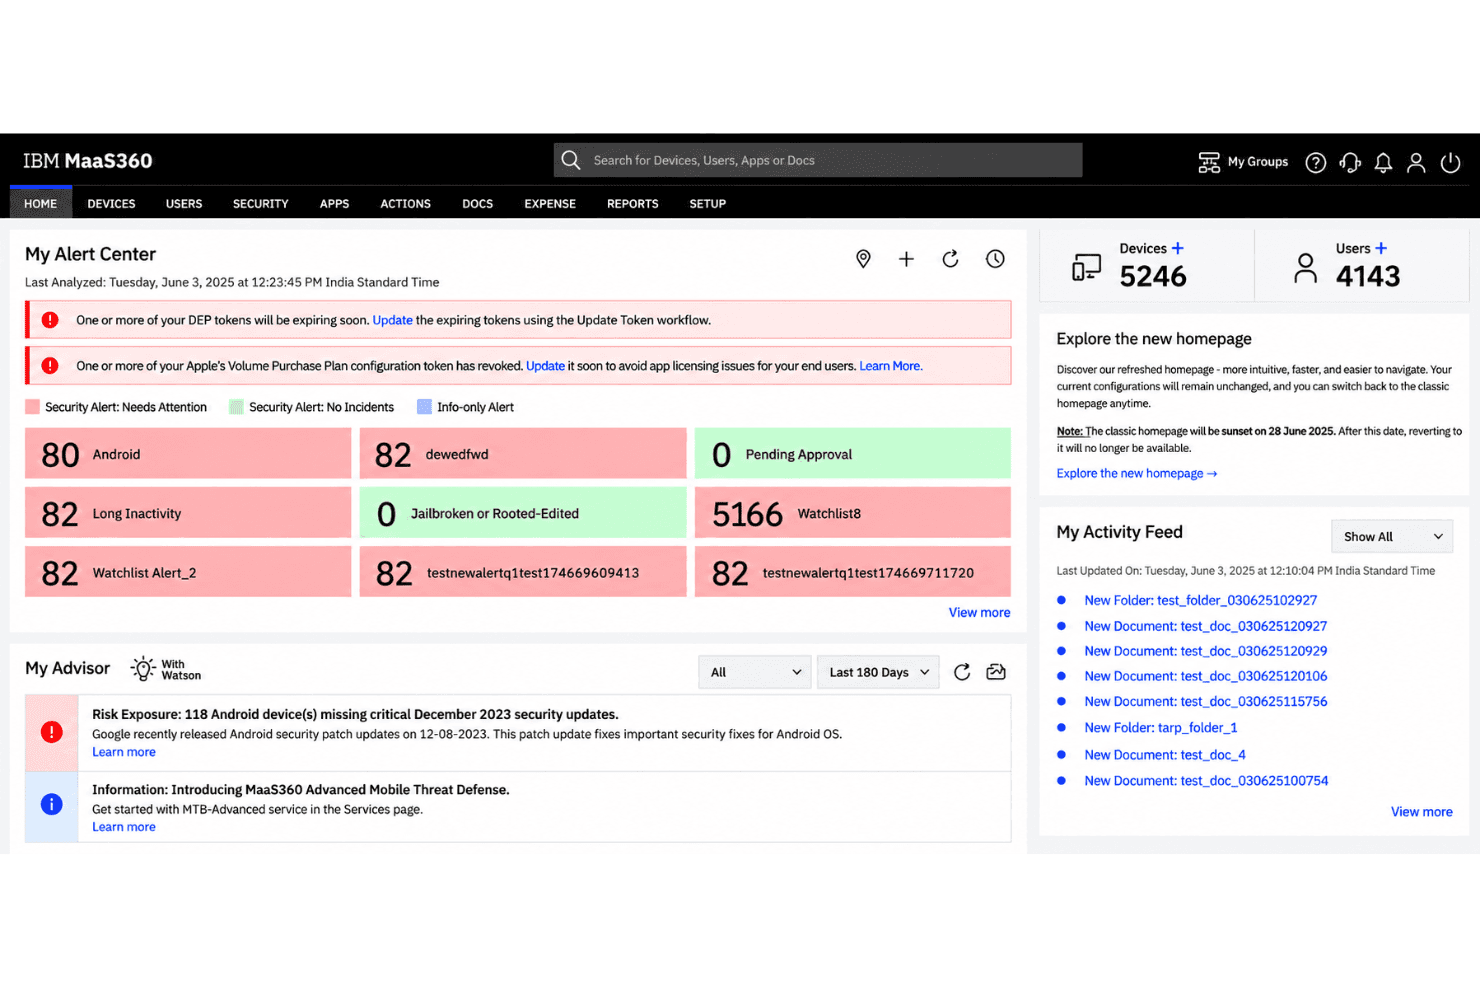Open the DEVICES menu

tap(111, 204)
